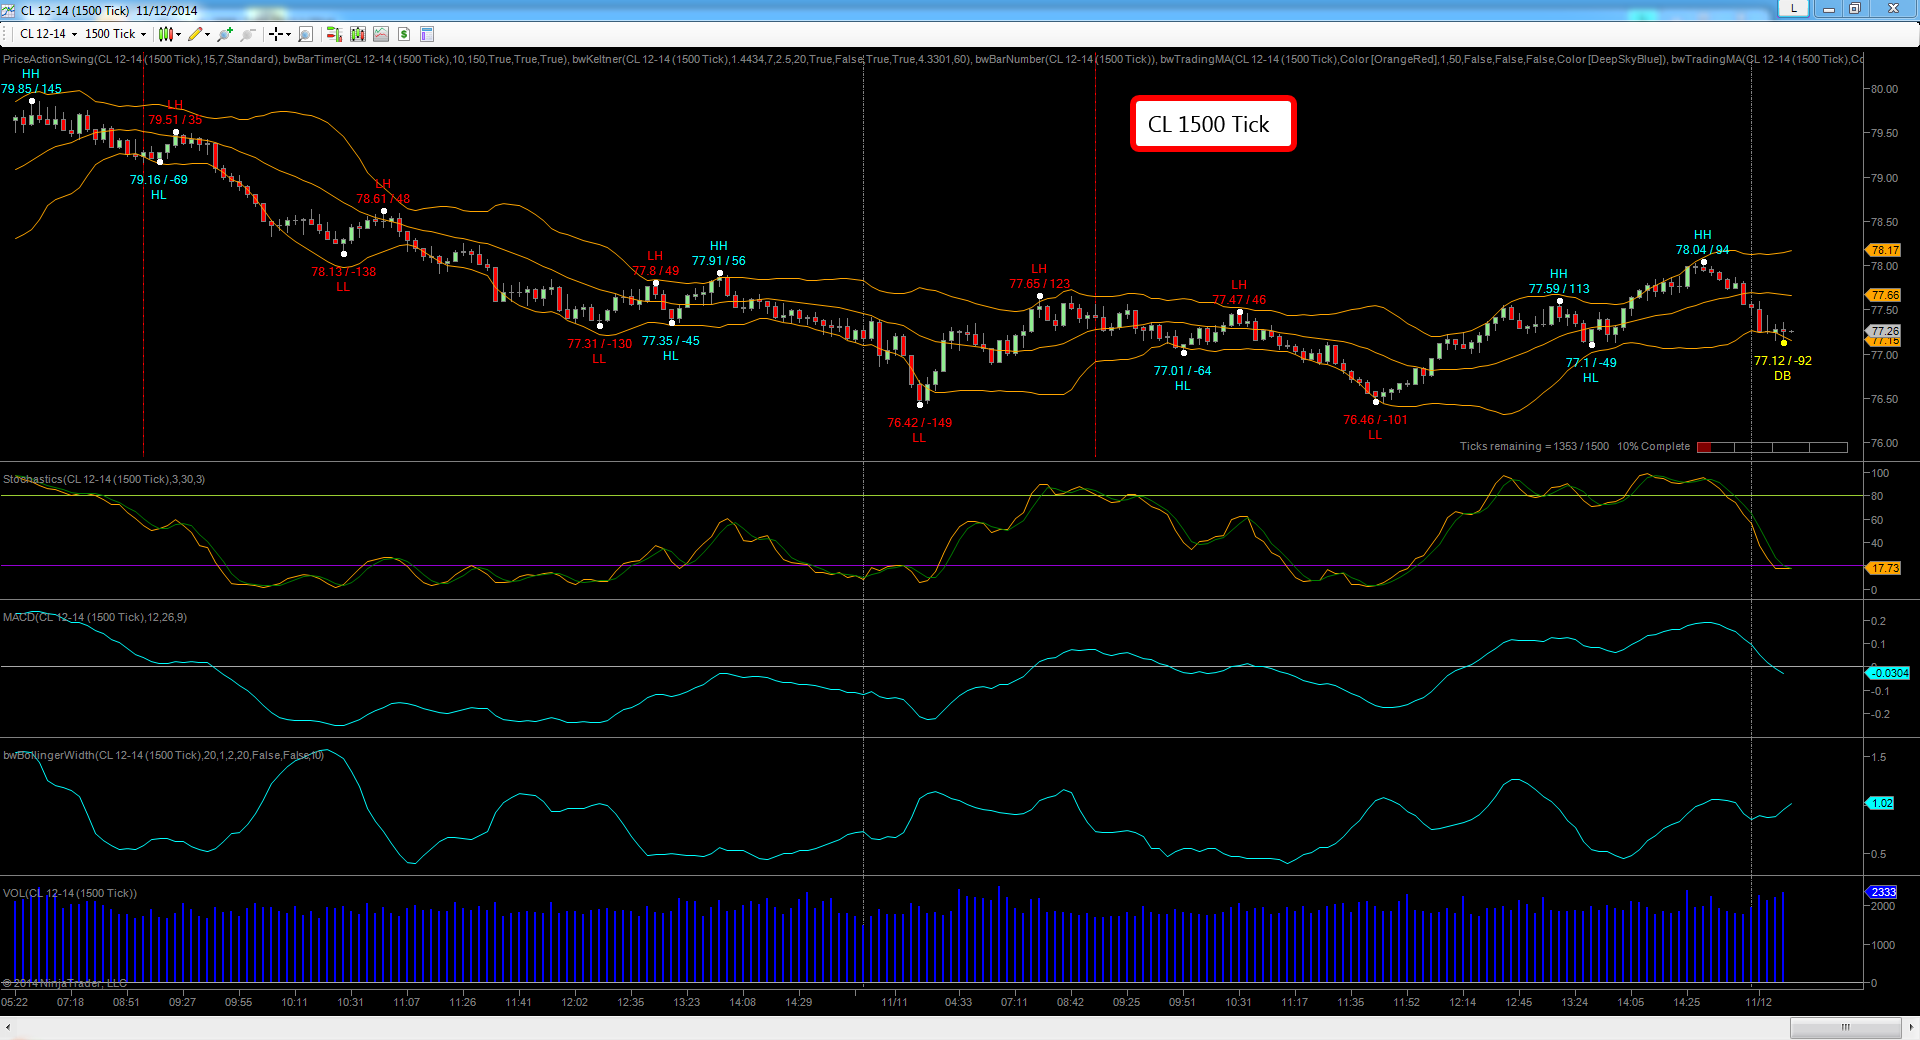Open the chart style dropdown arrow
Screen dimensions: 1920x1040
(178, 34)
